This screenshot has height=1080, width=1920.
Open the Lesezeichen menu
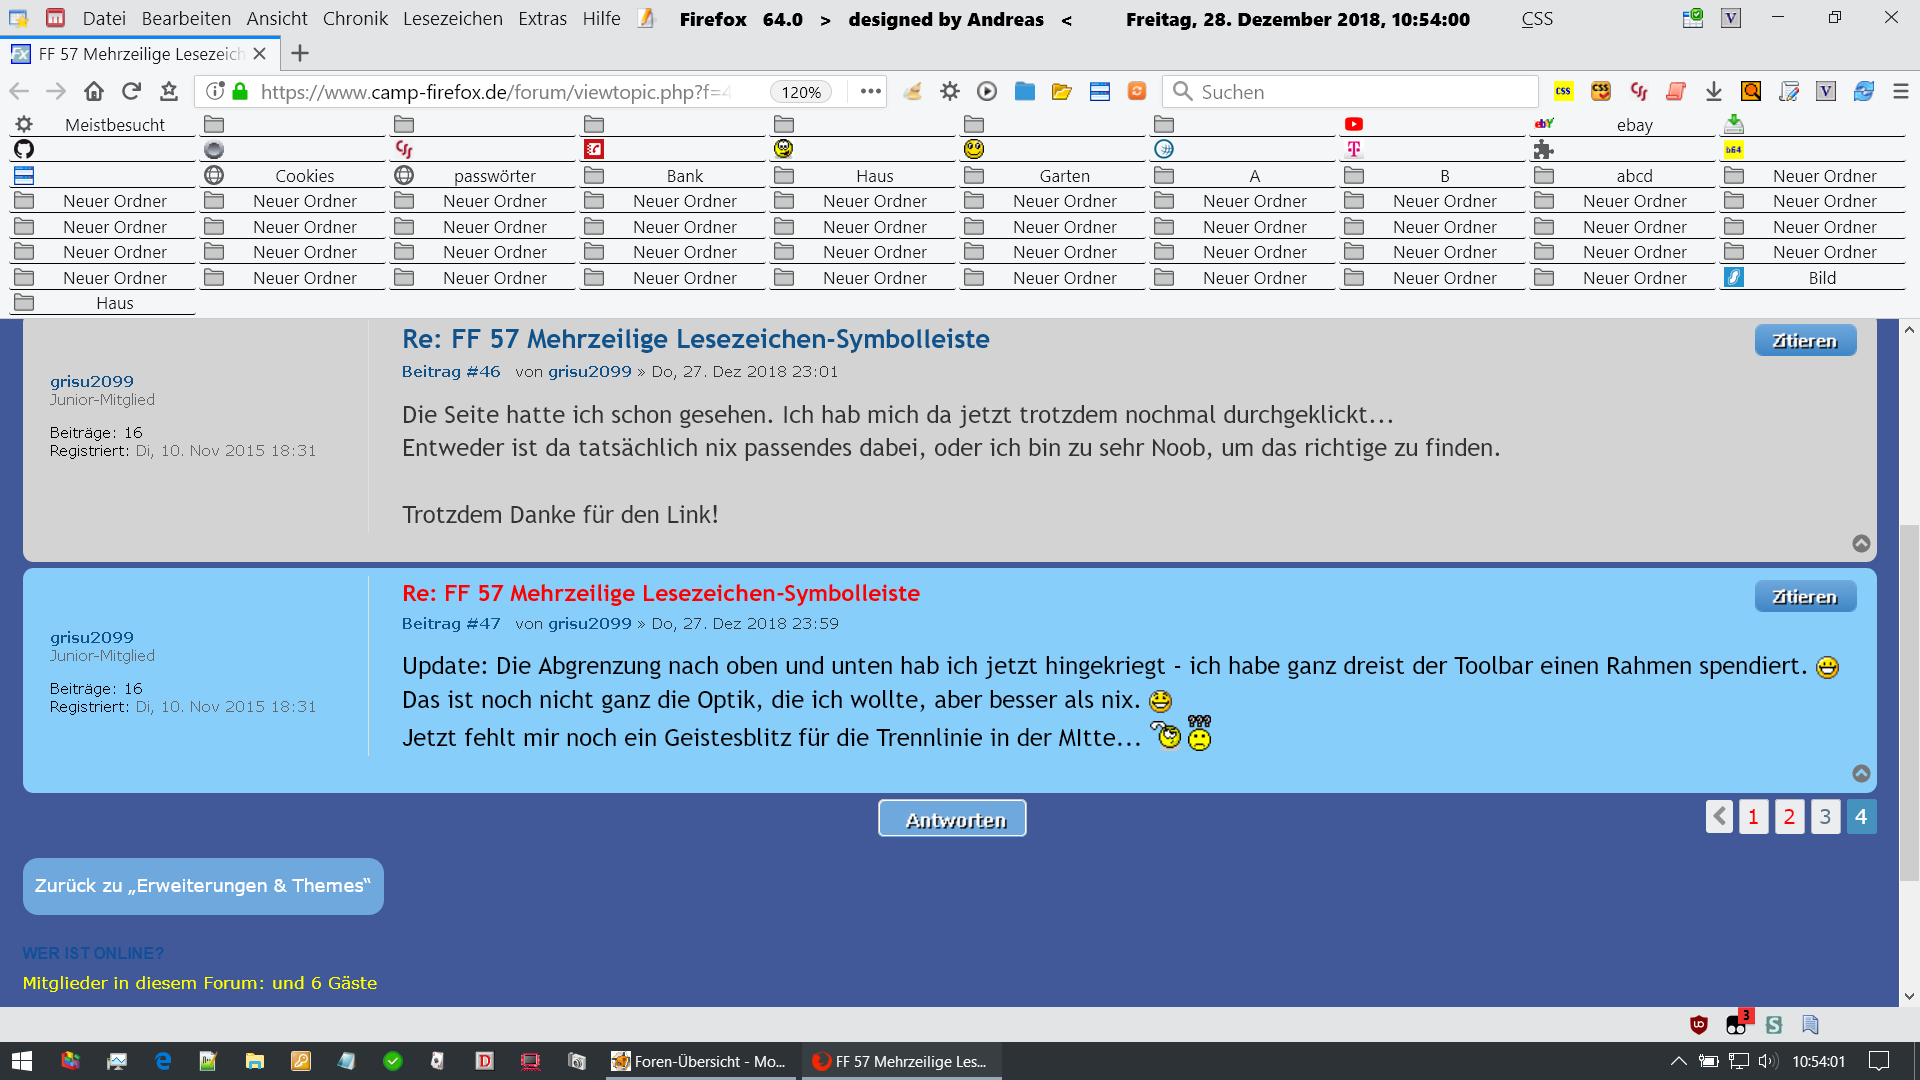coord(452,18)
